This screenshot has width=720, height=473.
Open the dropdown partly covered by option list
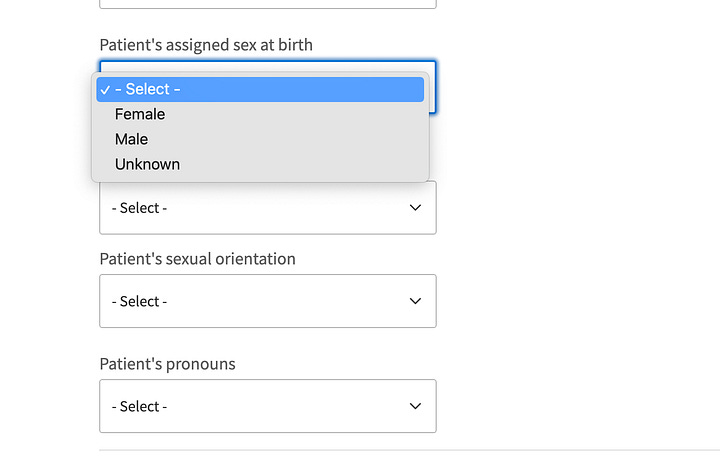267,209
